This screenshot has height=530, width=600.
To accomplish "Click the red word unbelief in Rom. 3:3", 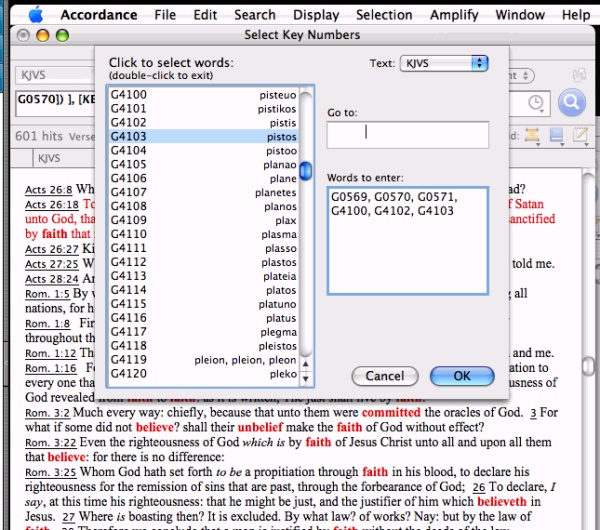I will point(260,427).
